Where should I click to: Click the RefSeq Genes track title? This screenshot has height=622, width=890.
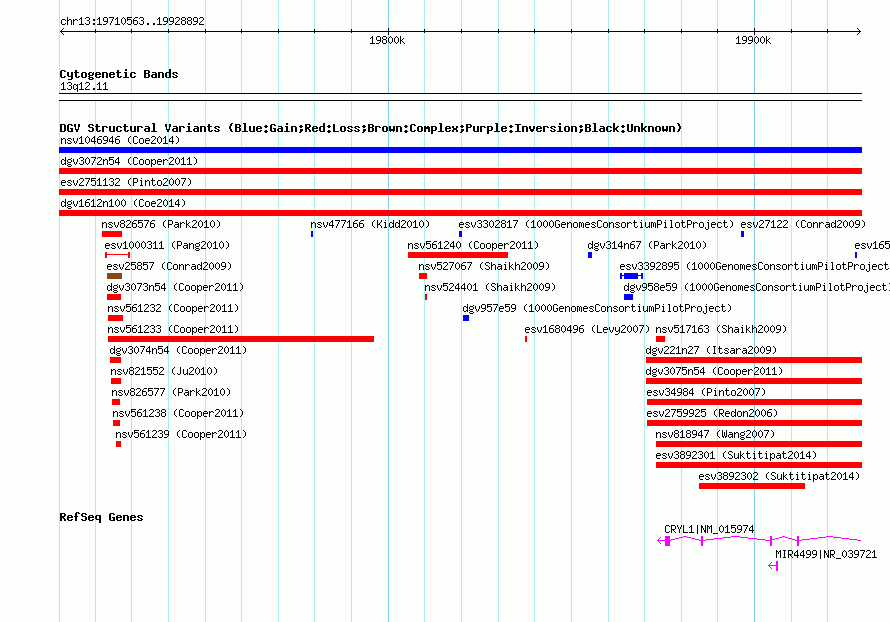tap(101, 517)
